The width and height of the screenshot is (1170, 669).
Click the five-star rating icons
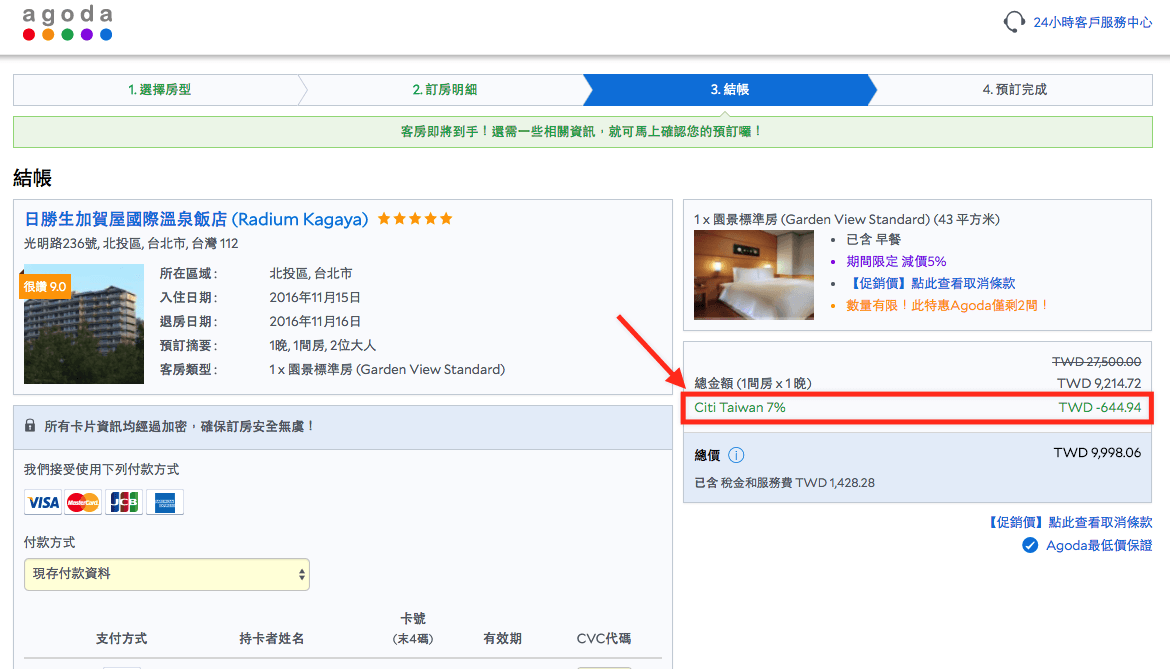click(415, 219)
